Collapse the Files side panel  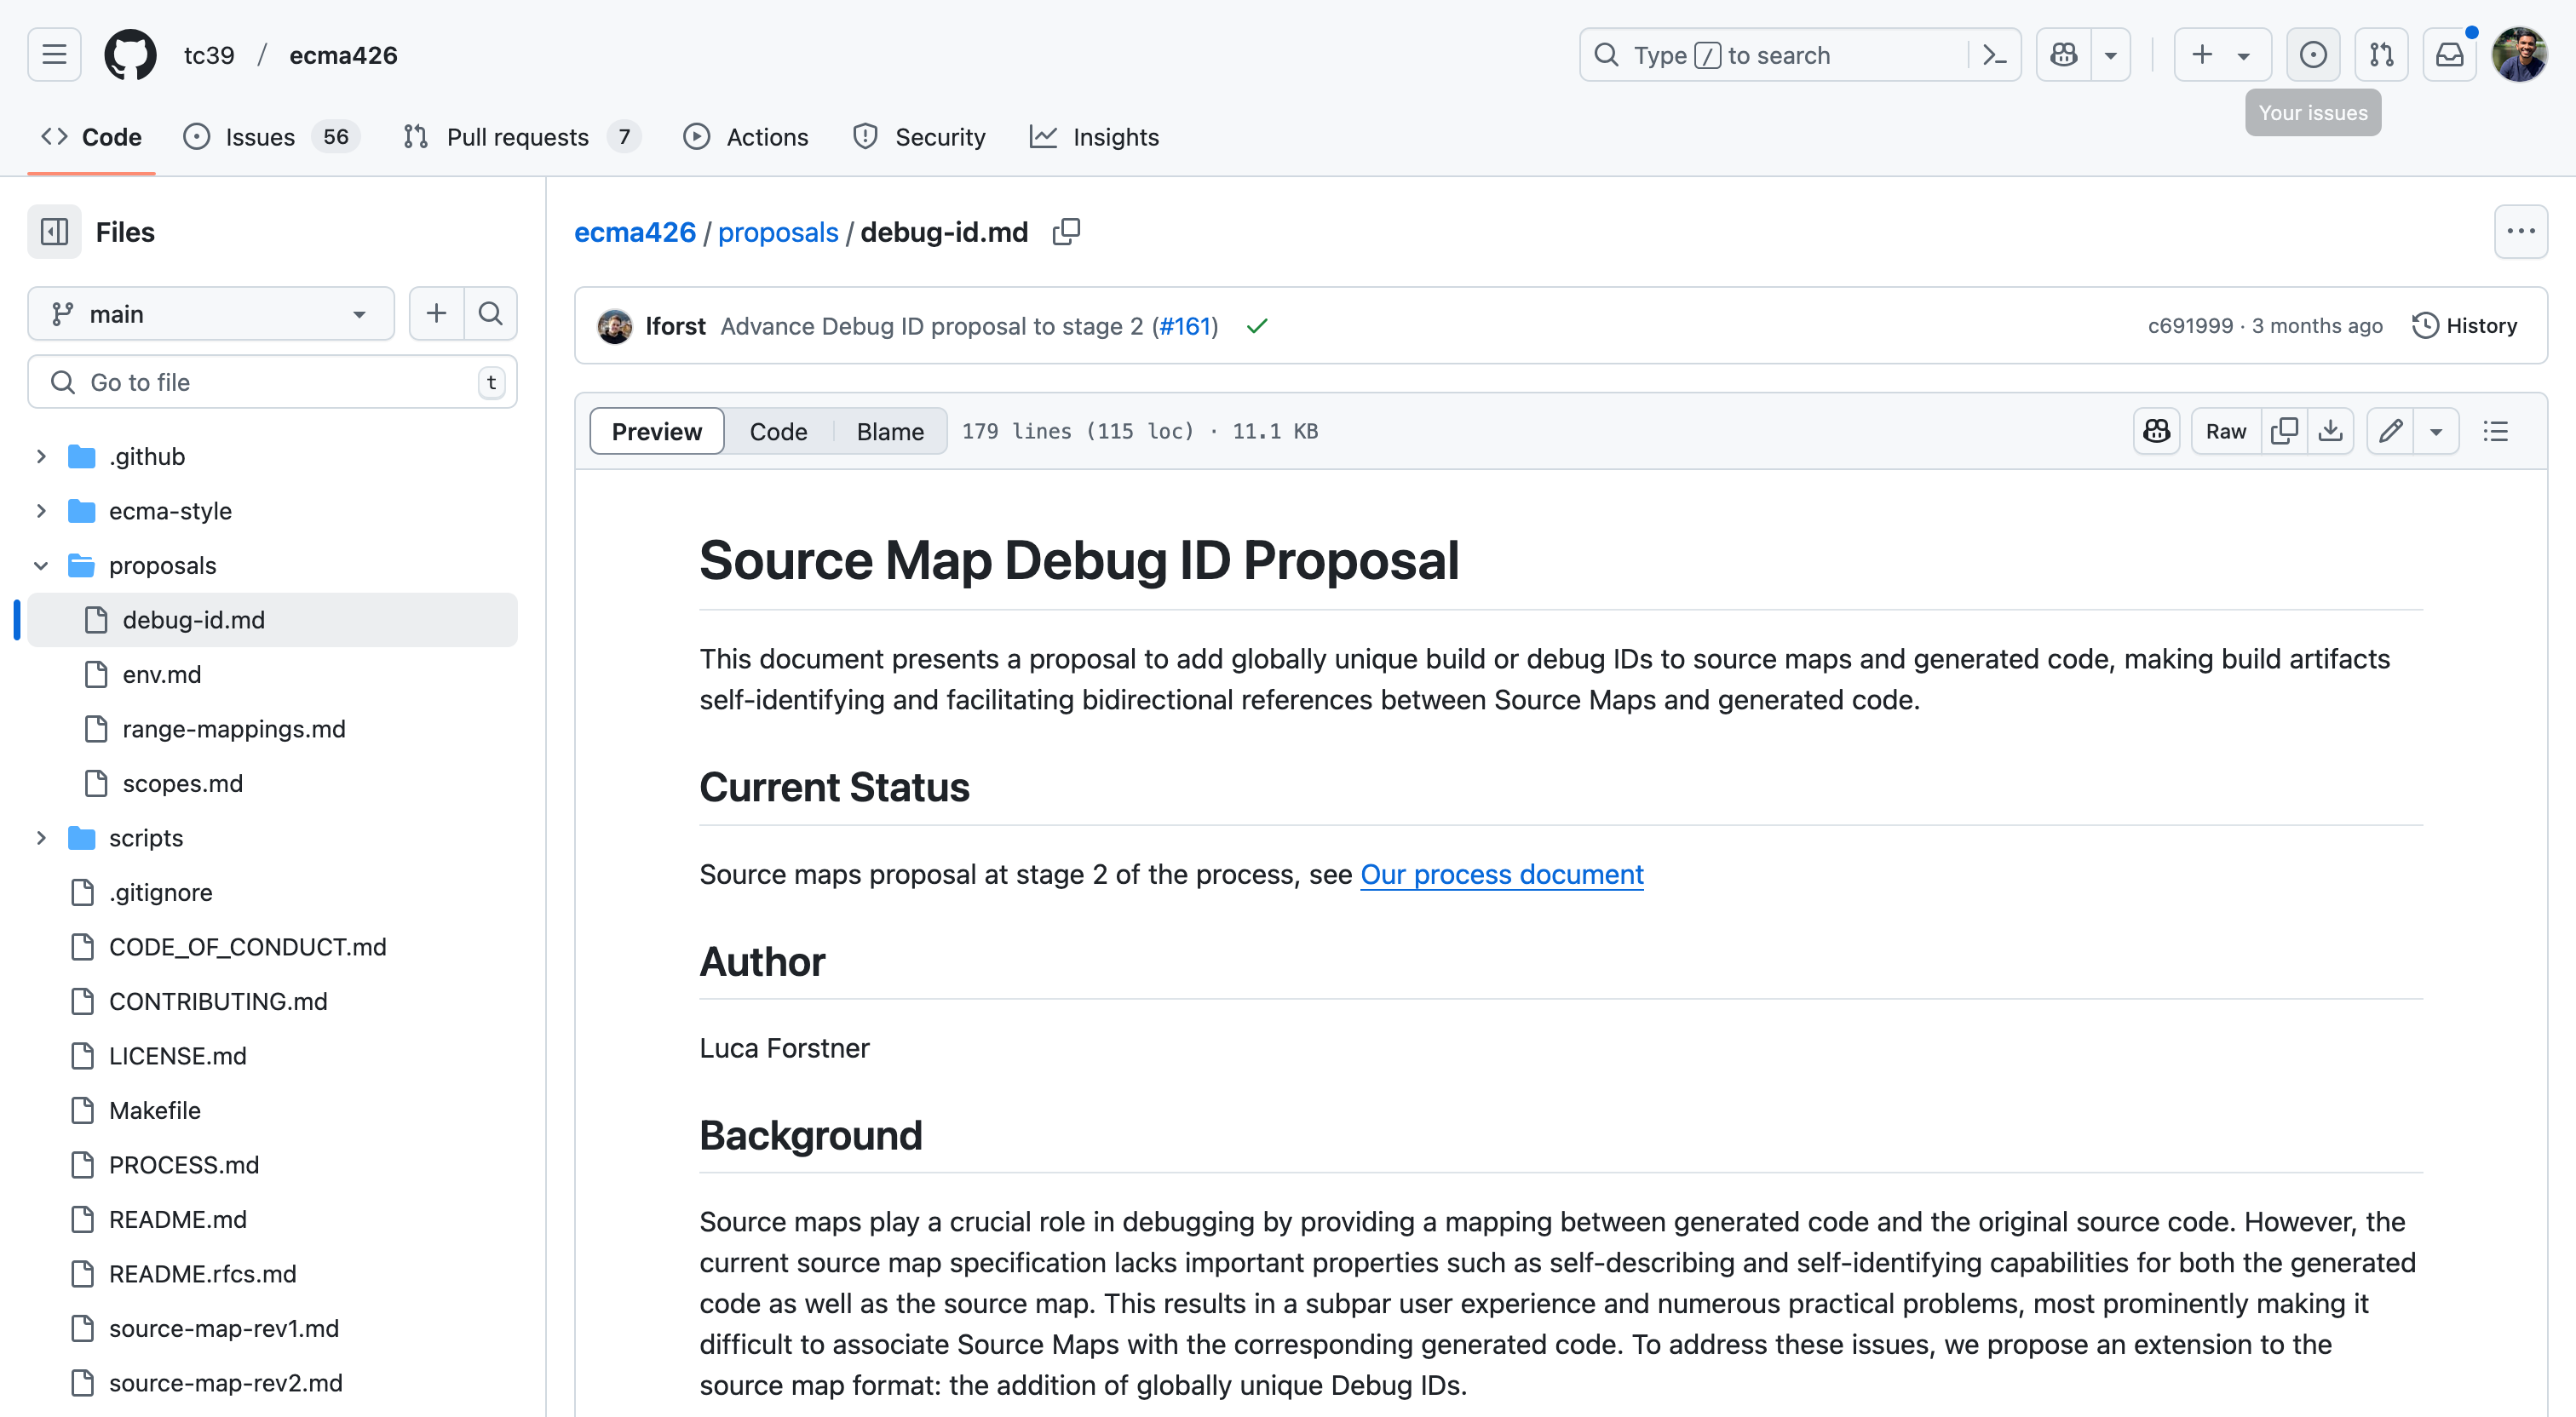coord(54,232)
